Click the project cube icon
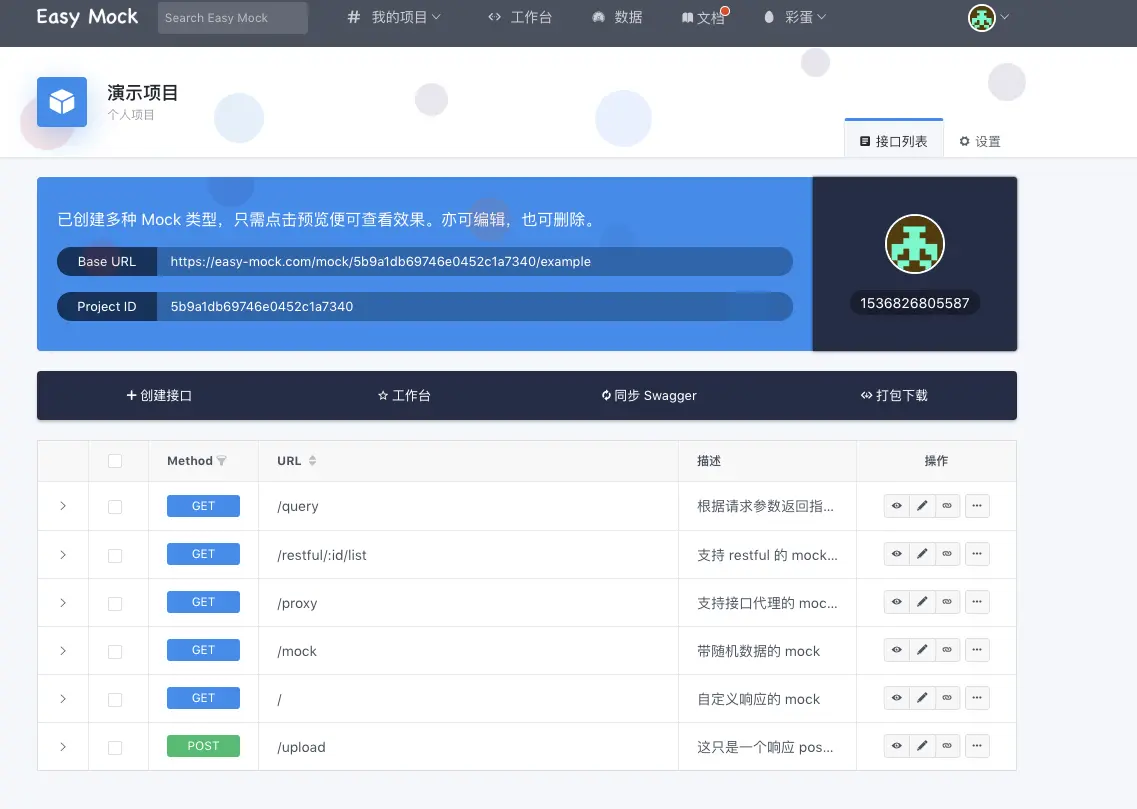Image resolution: width=1137 pixels, height=809 pixels. (62, 101)
